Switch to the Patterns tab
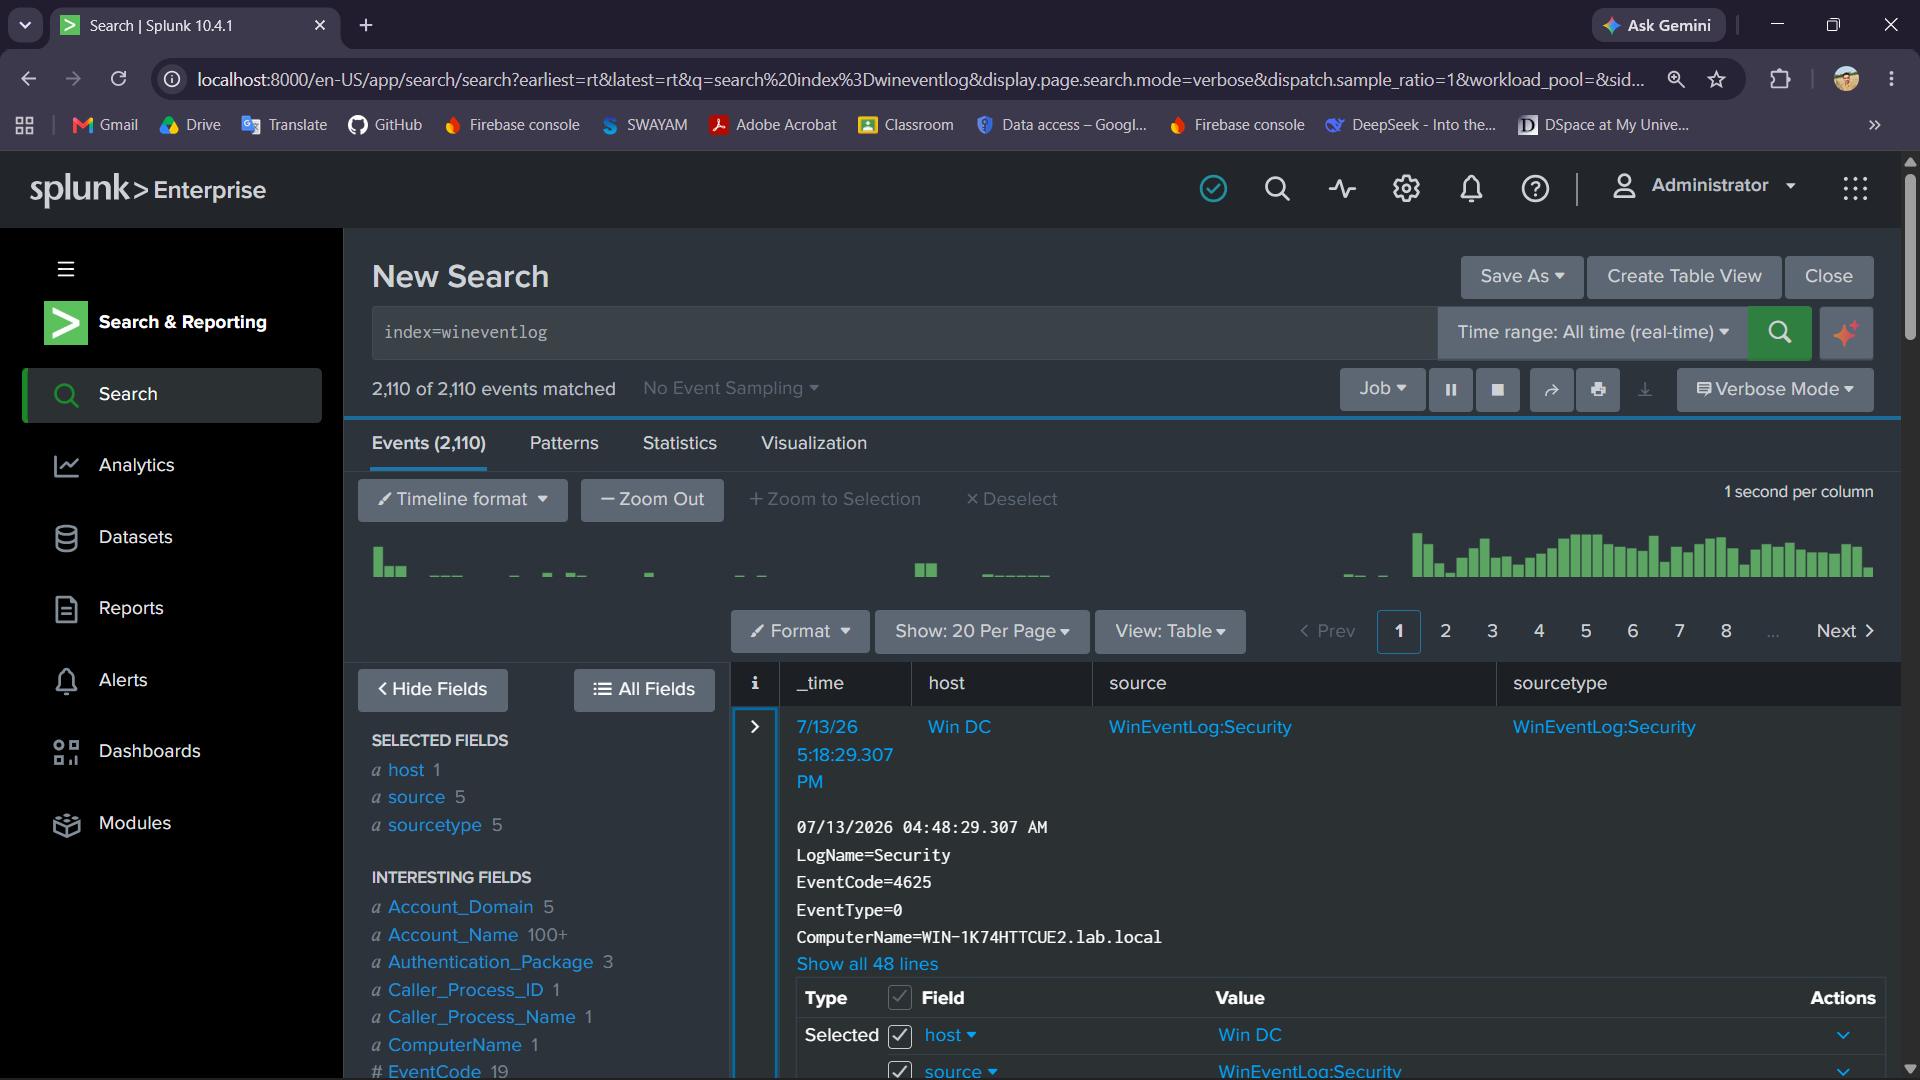This screenshot has width=1920, height=1080. click(564, 443)
